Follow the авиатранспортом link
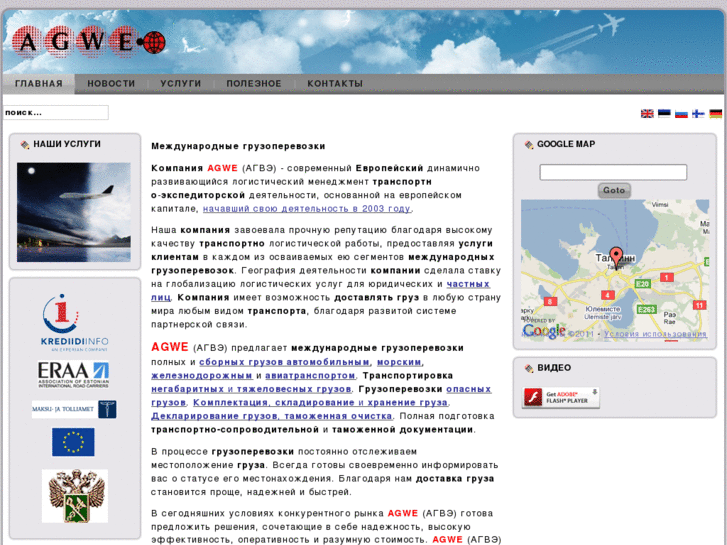Screen dimensions: 727x545 [x=310, y=375]
